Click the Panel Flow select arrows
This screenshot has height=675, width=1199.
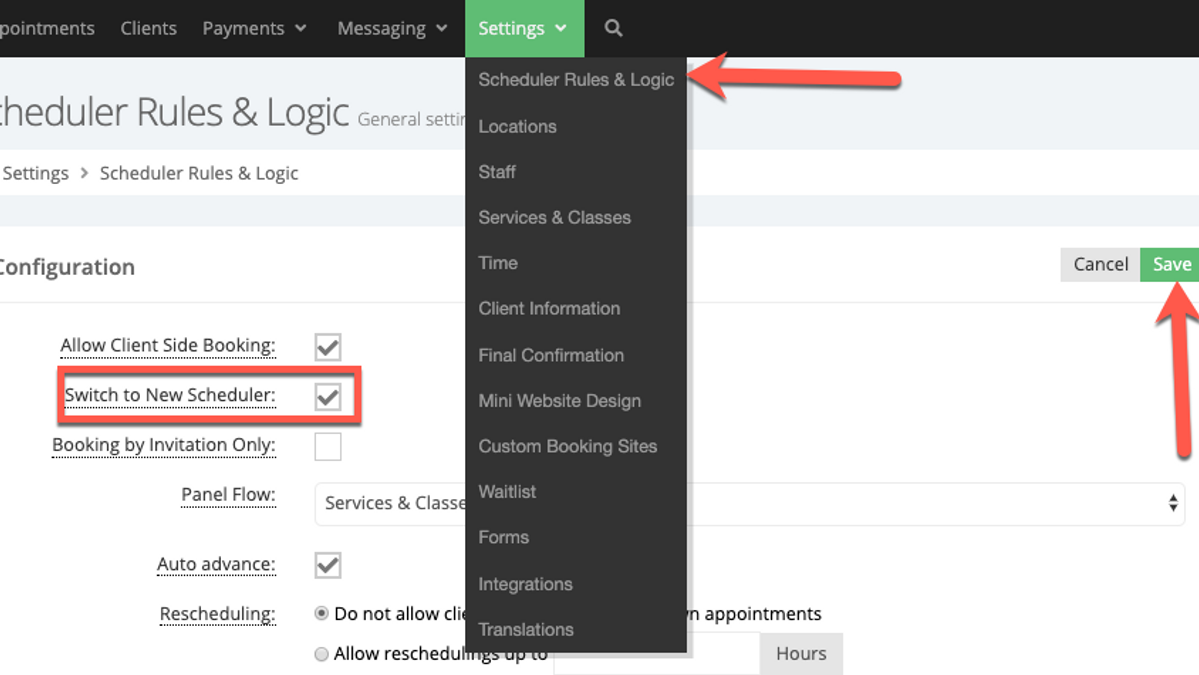pos(1172,503)
